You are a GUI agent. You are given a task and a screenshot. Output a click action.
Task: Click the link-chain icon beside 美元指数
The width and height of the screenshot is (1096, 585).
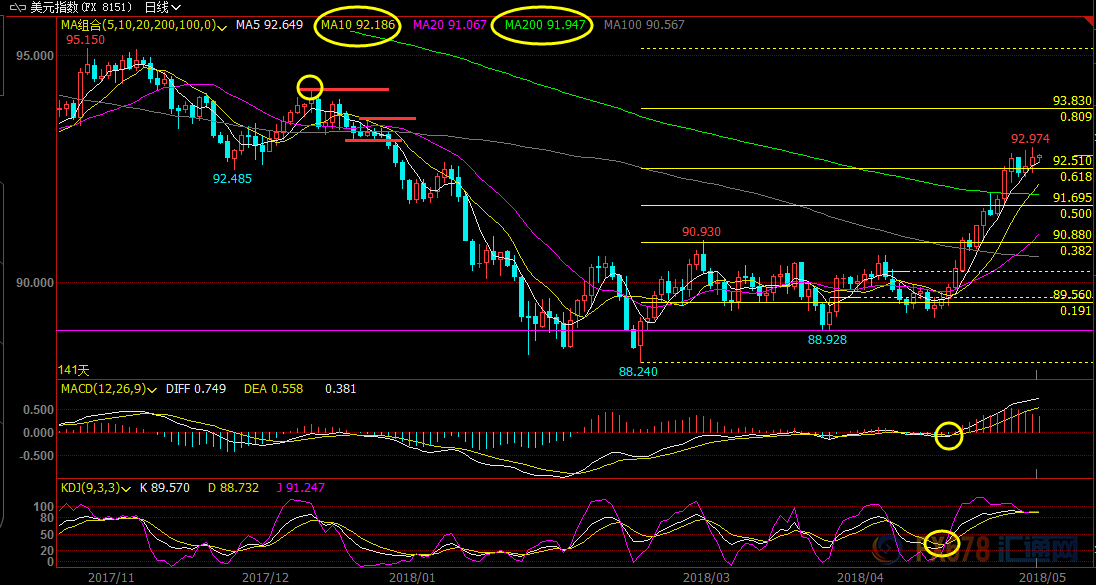pyautogui.click(x=18, y=8)
